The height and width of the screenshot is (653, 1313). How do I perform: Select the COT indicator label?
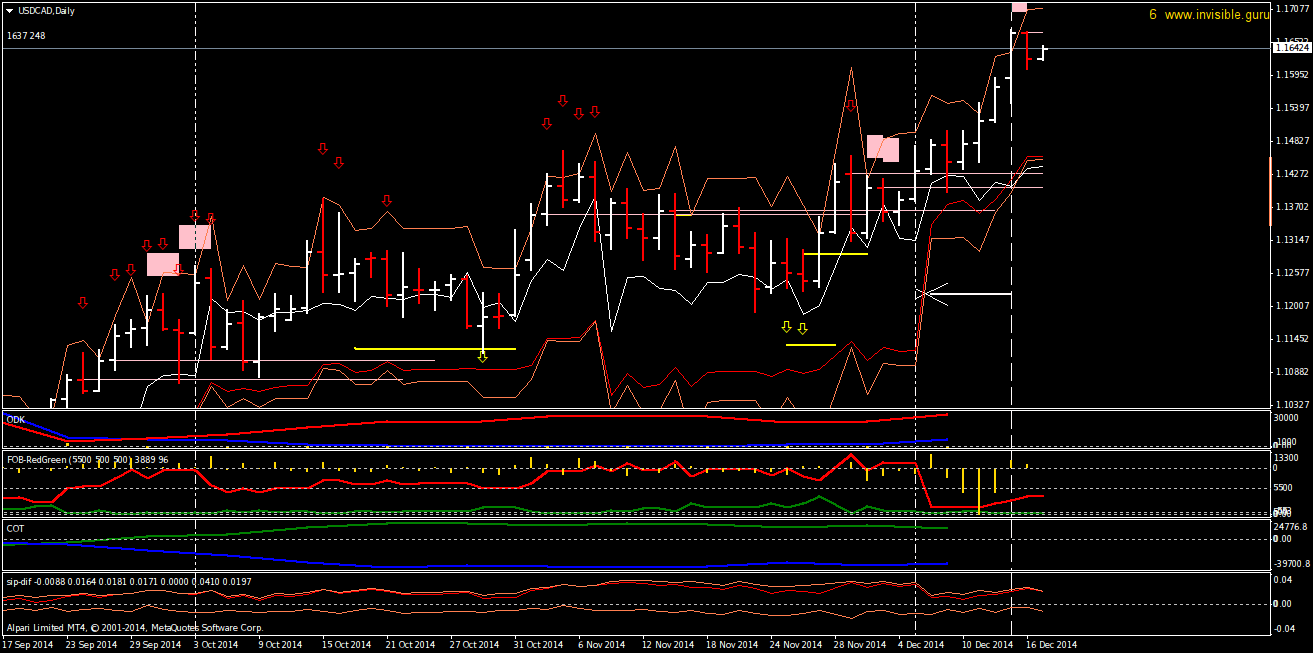coord(15,527)
